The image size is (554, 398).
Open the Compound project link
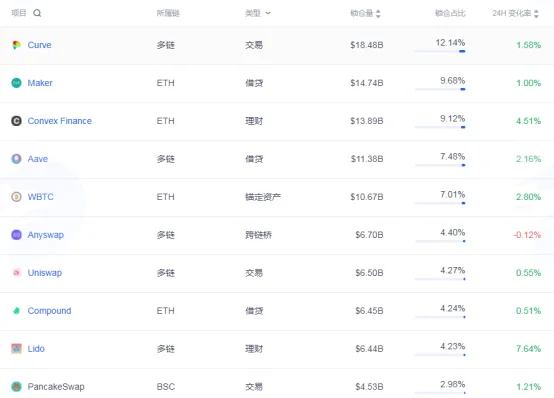pyautogui.click(x=49, y=311)
